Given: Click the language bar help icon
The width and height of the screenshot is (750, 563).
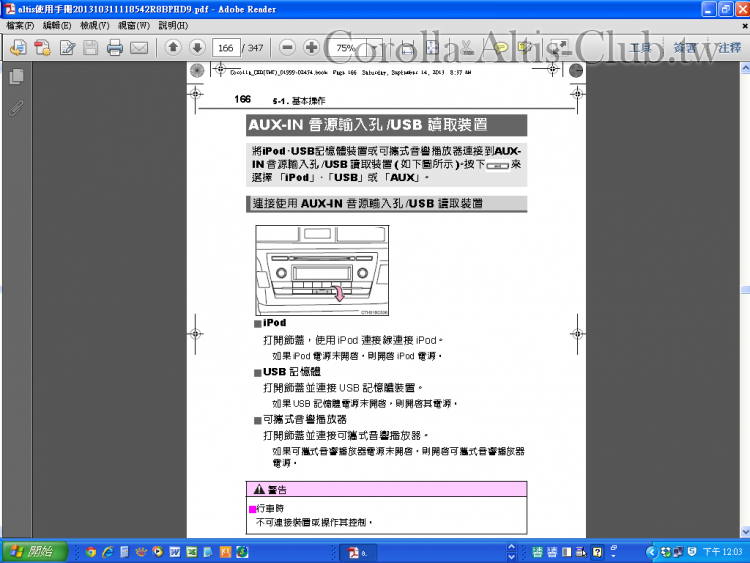Looking at the screenshot, I should [597, 552].
